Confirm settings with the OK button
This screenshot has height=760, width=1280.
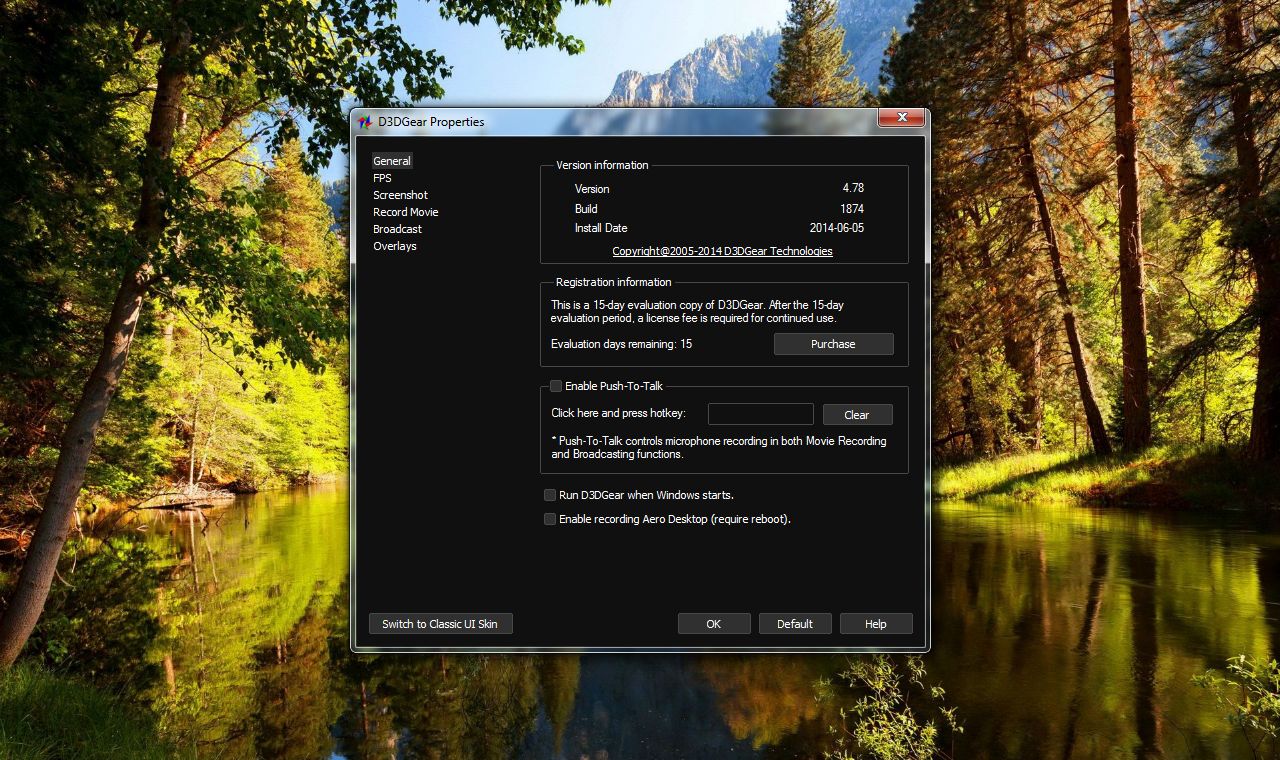coord(713,624)
